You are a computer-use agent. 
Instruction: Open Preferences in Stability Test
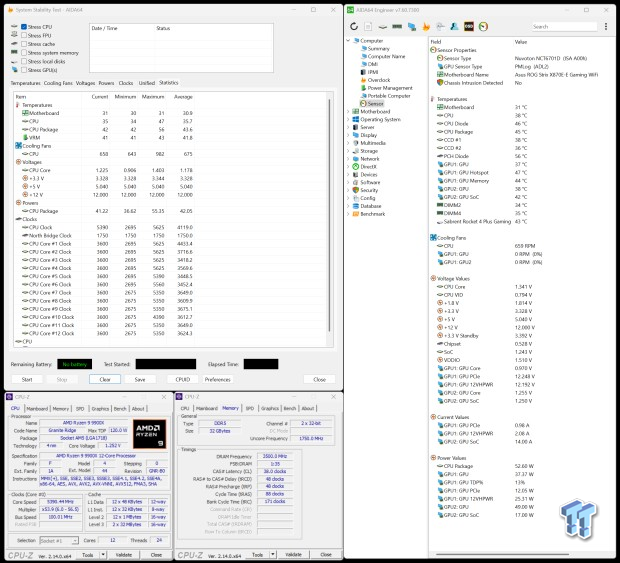click(217, 380)
